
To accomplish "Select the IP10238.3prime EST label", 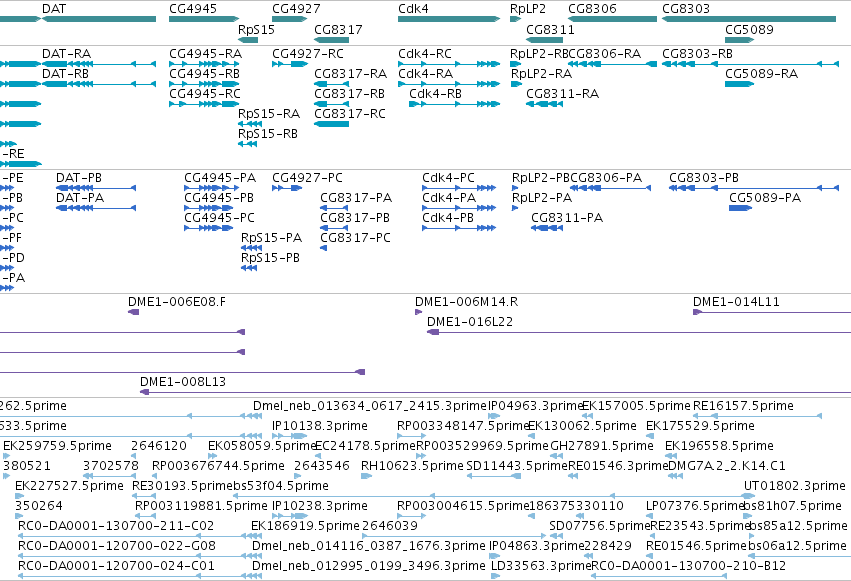I will pos(320,506).
